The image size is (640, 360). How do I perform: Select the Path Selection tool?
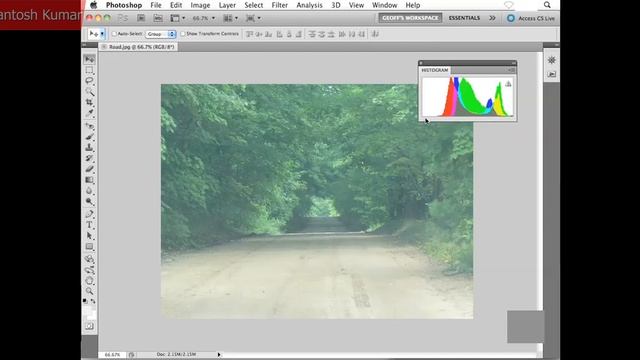point(89,236)
